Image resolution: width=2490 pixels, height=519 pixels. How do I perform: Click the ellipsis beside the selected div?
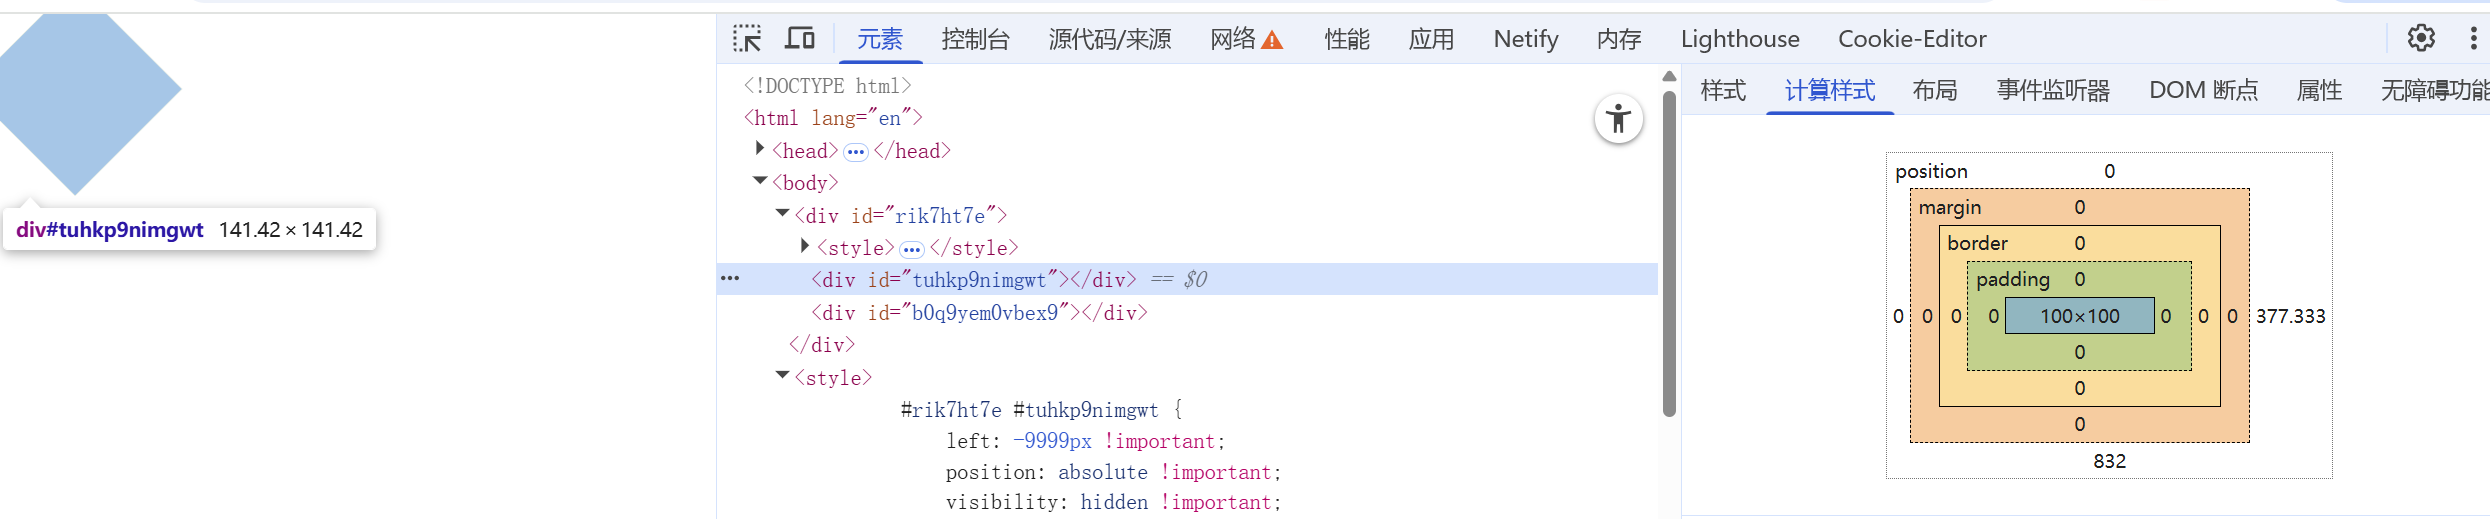[730, 279]
